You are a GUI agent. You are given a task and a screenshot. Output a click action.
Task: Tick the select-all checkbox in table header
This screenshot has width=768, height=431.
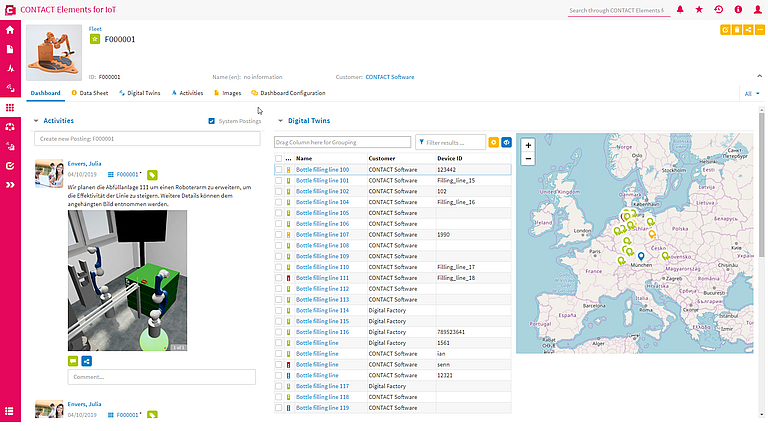[x=278, y=158]
